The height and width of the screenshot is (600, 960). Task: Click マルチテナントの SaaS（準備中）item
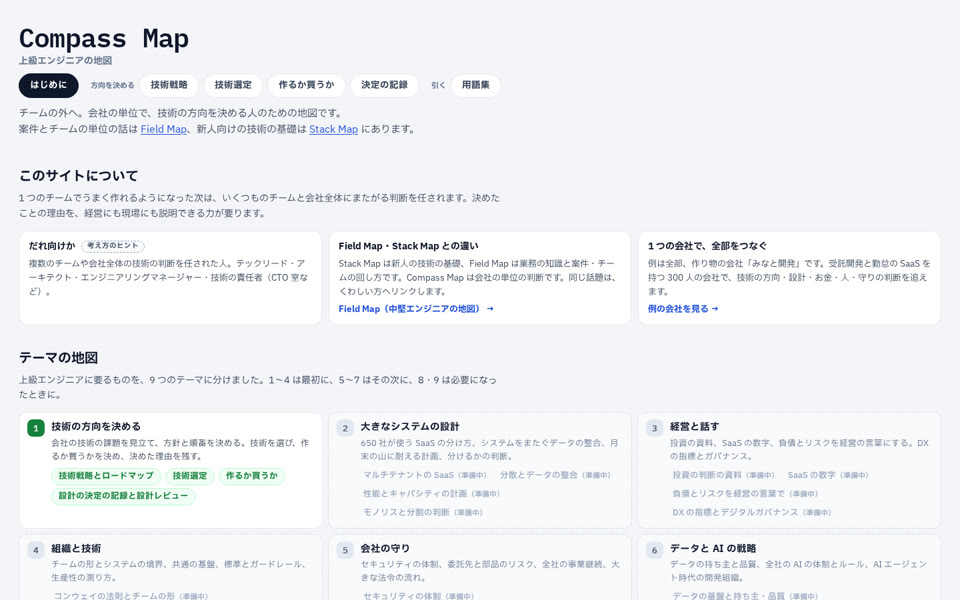click(425, 475)
